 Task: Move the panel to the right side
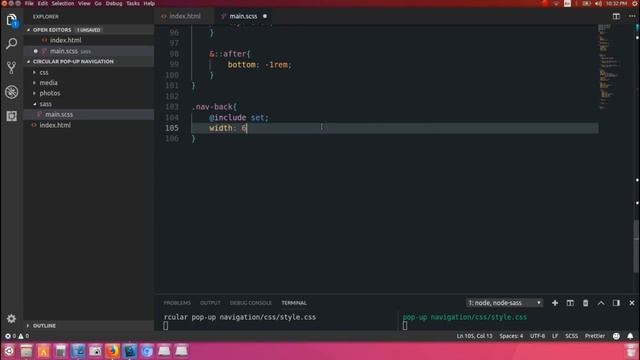[x=616, y=303]
